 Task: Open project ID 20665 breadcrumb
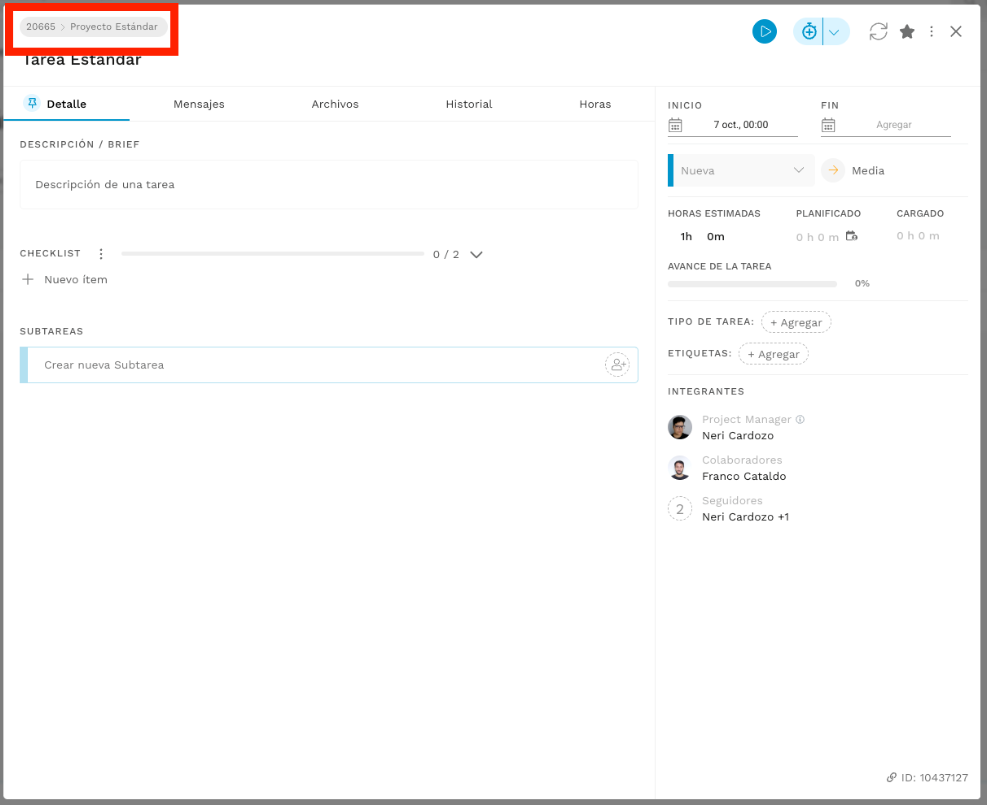point(41,26)
